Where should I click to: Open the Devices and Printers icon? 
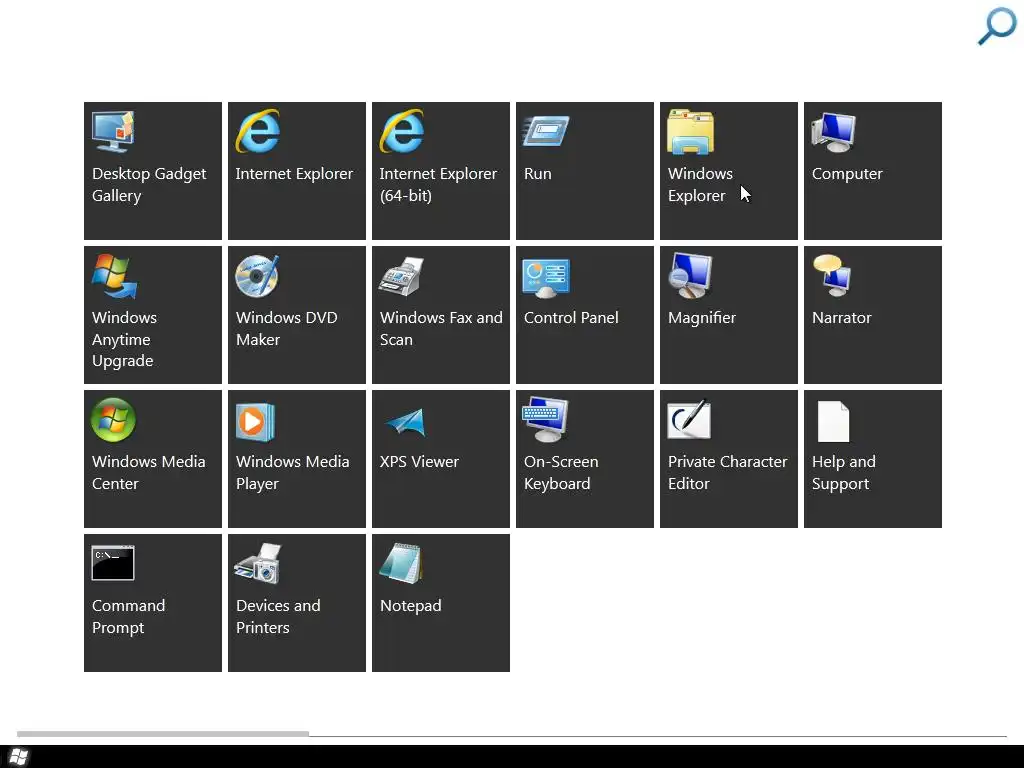[x=258, y=564]
